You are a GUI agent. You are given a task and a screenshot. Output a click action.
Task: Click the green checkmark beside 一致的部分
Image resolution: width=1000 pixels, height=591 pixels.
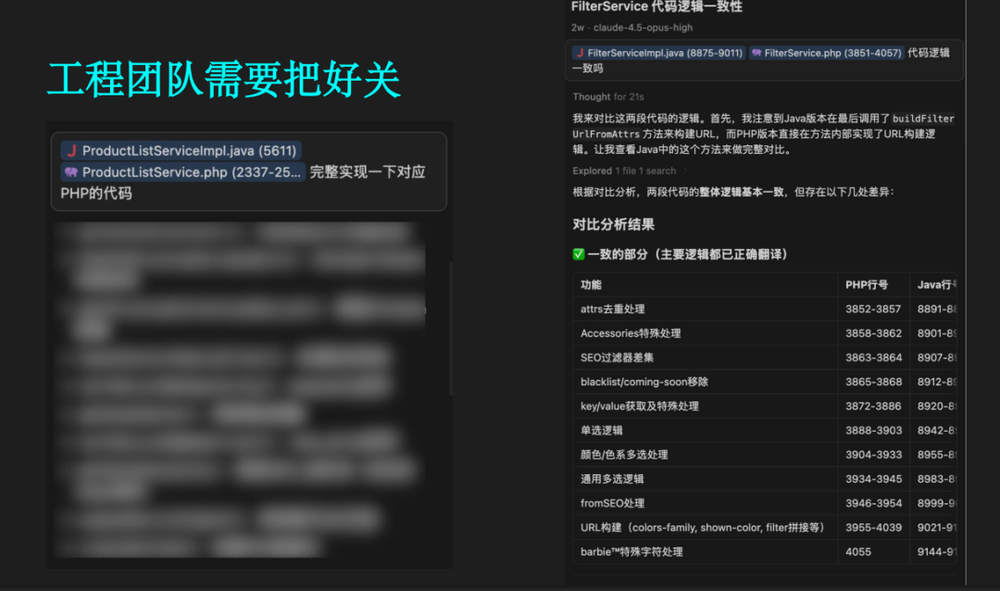point(579,255)
